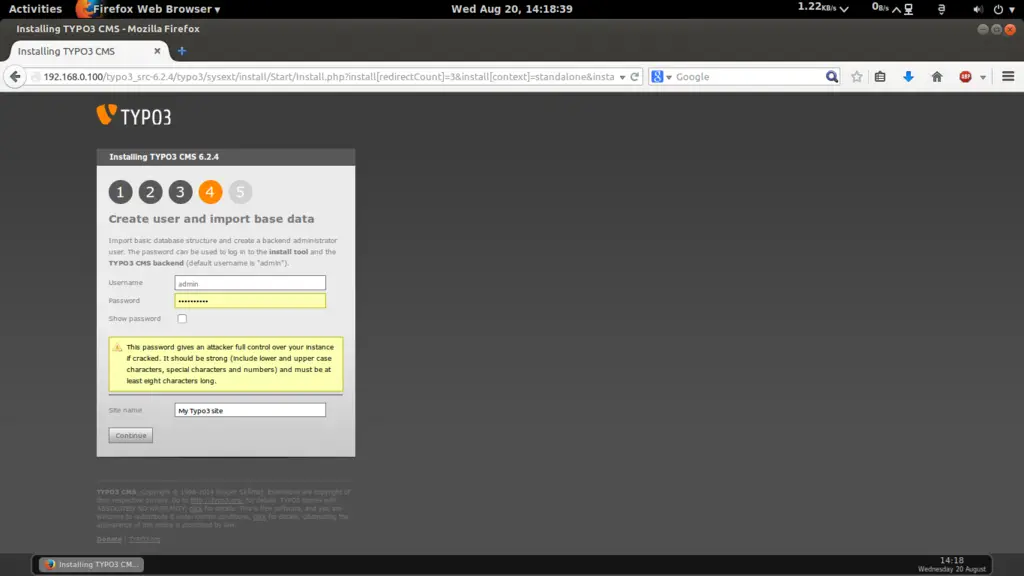The width and height of the screenshot is (1024, 576).
Task: Click the volume speaker icon in top bar
Action: click(978, 9)
